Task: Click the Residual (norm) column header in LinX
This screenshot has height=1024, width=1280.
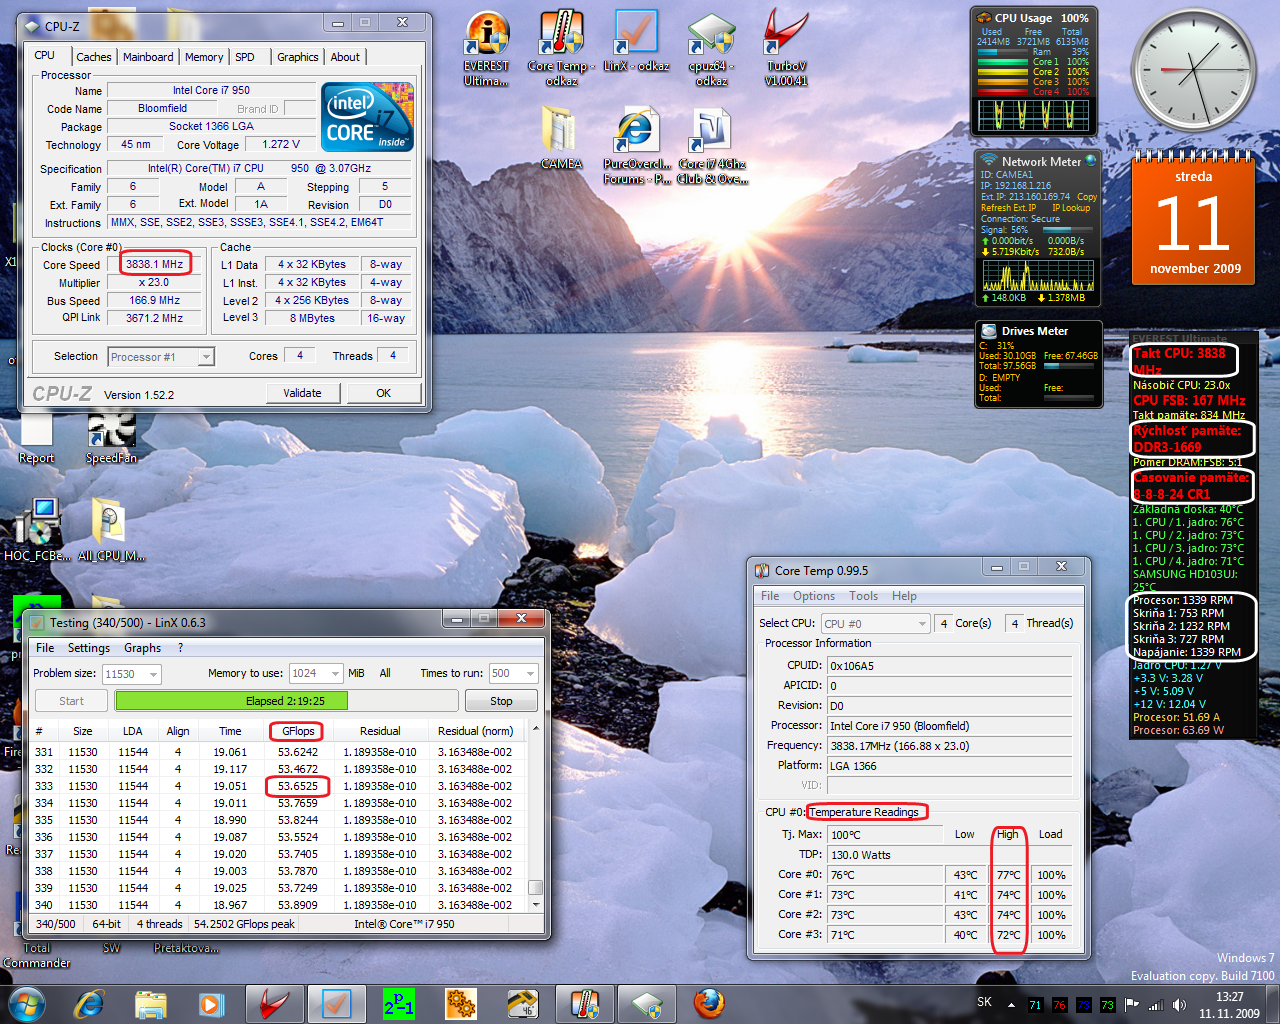Action: 475,731
